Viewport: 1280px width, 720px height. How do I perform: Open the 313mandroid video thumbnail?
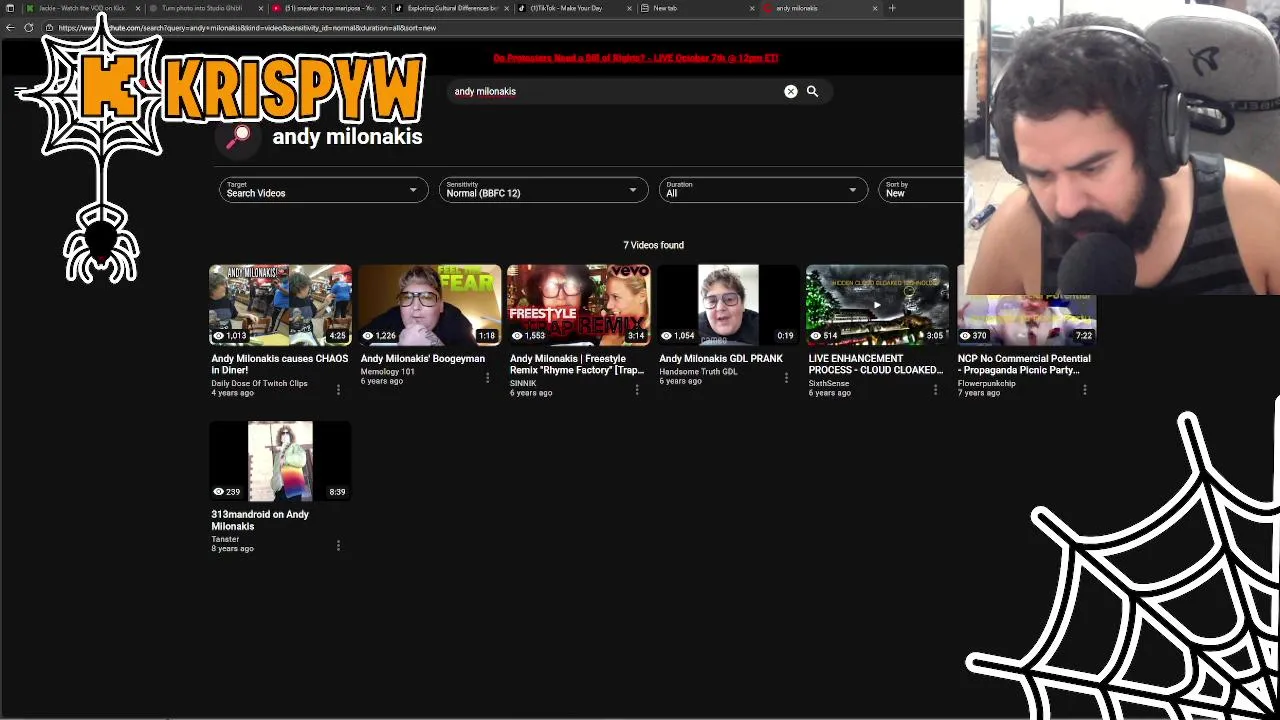coord(280,461)
